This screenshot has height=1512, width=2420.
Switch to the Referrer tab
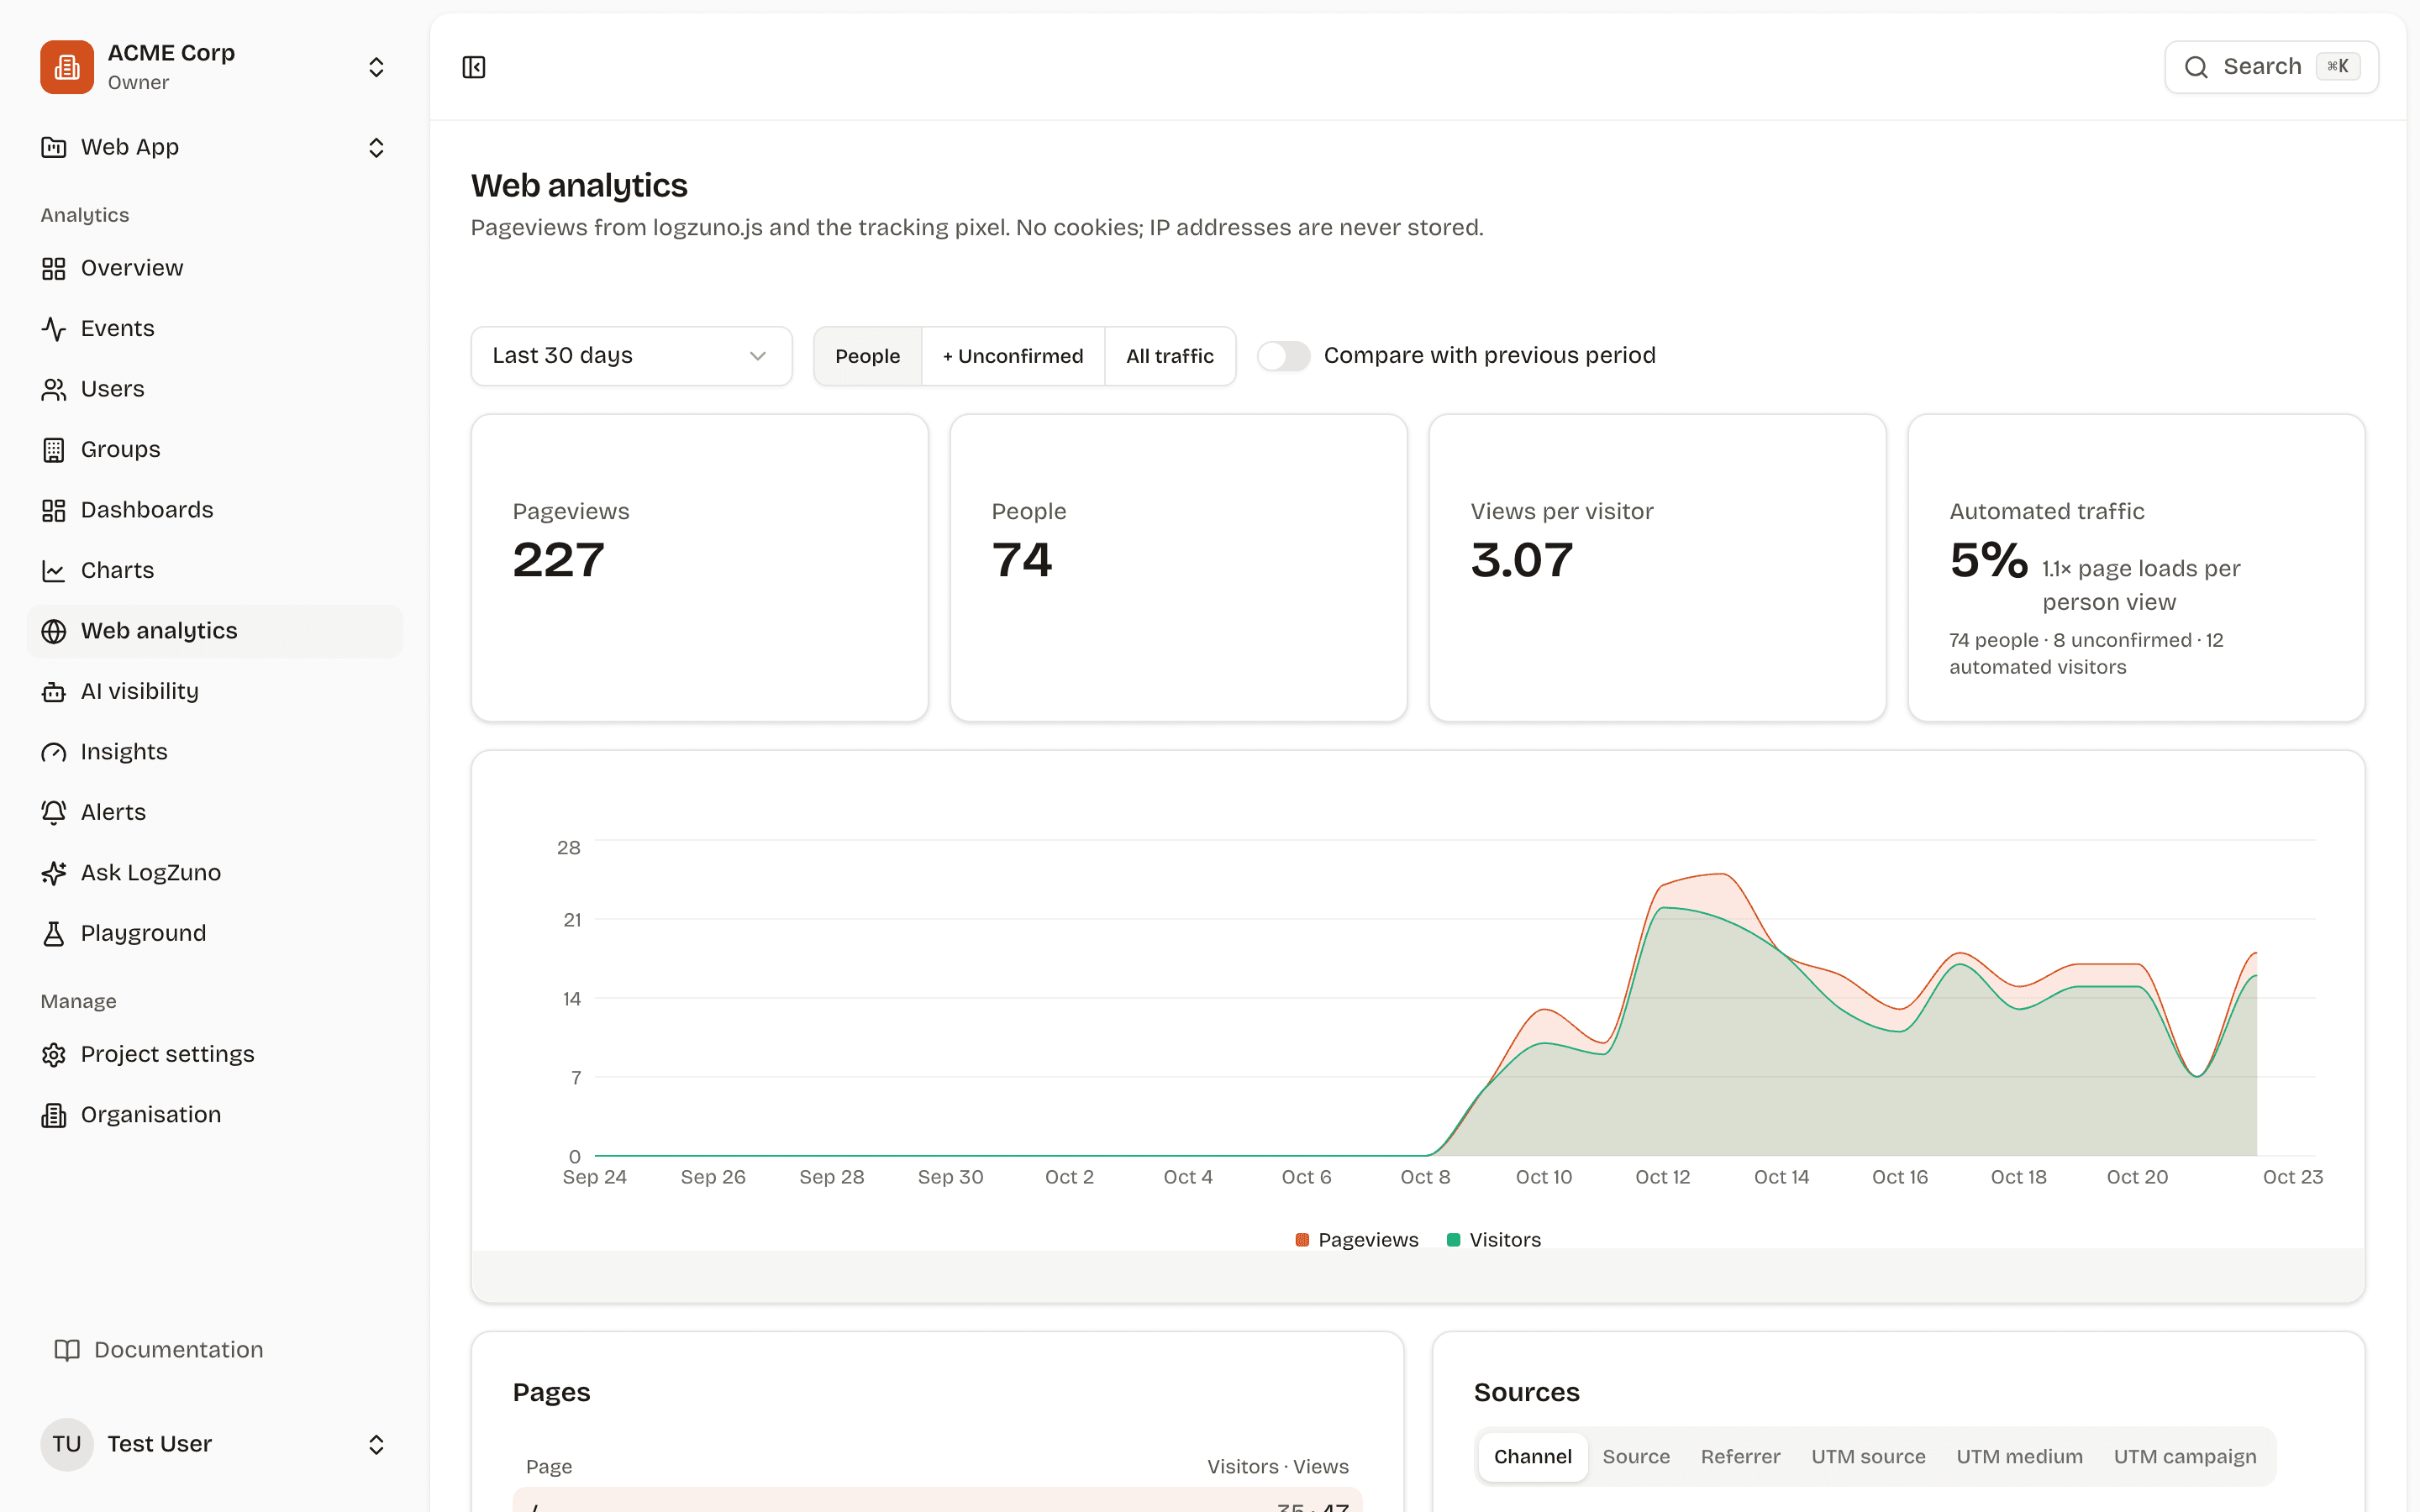click(1740, 1457)
